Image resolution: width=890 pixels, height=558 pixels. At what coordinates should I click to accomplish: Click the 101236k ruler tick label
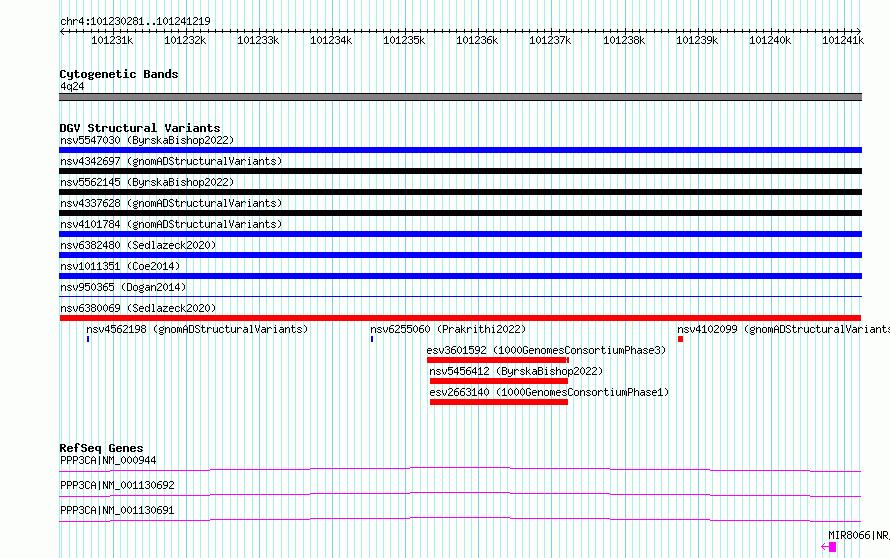477,40
